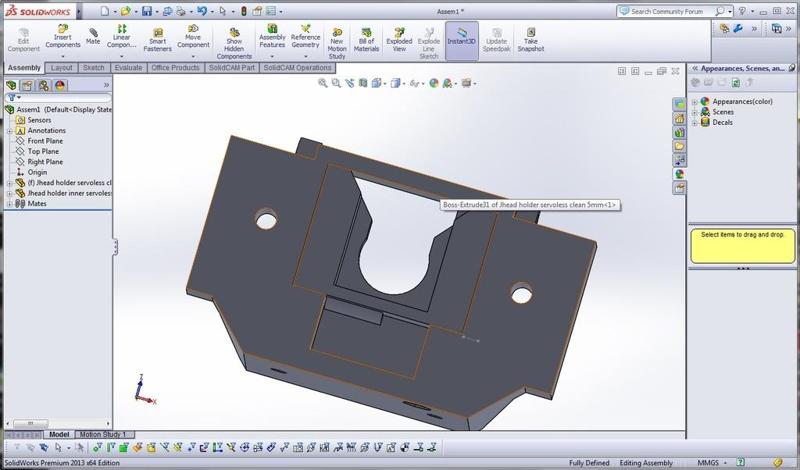Open Bill of Materials tool

coord(366,40)
